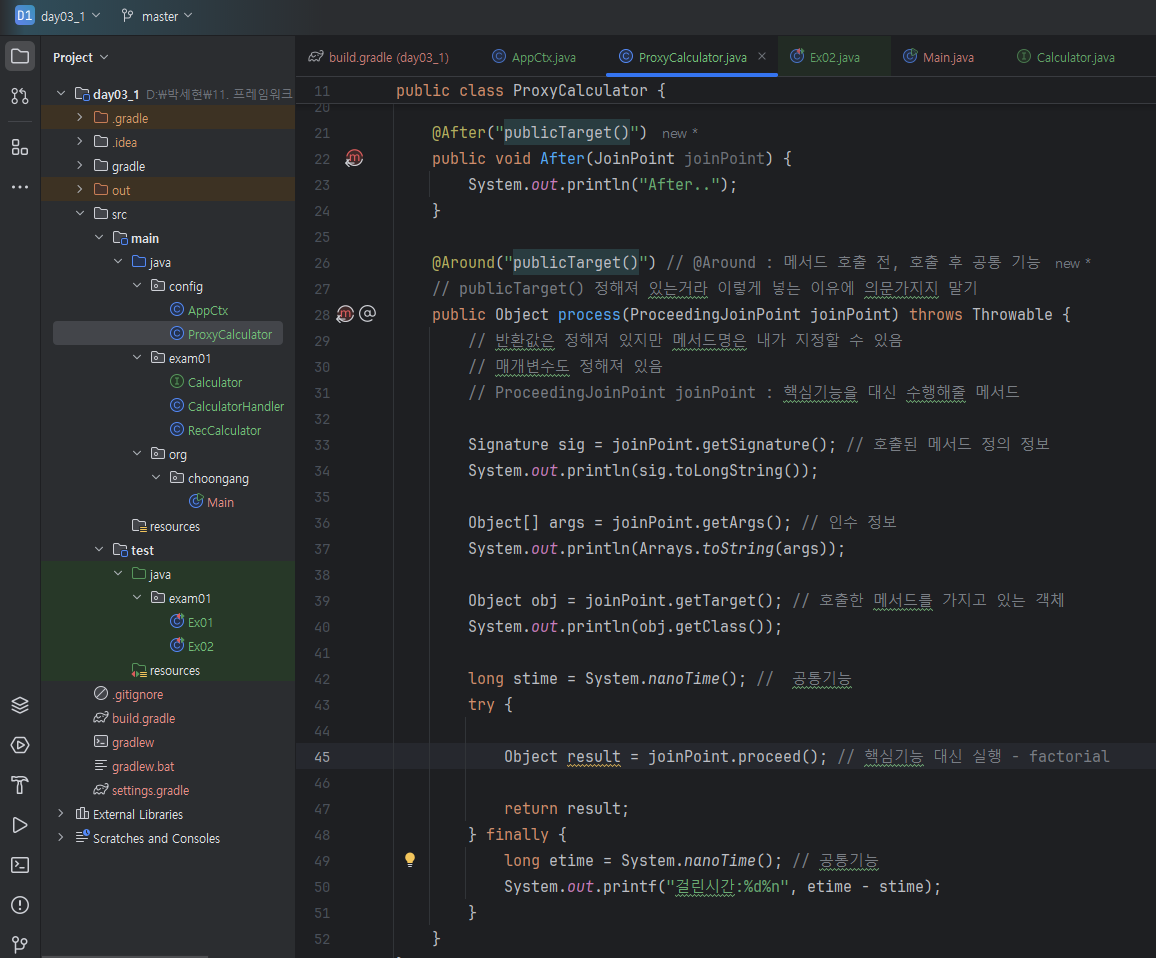Viewport: 1156px width, 958px height.
Task: Open the Problems tool window icon
Action: (x=20, y=905)
